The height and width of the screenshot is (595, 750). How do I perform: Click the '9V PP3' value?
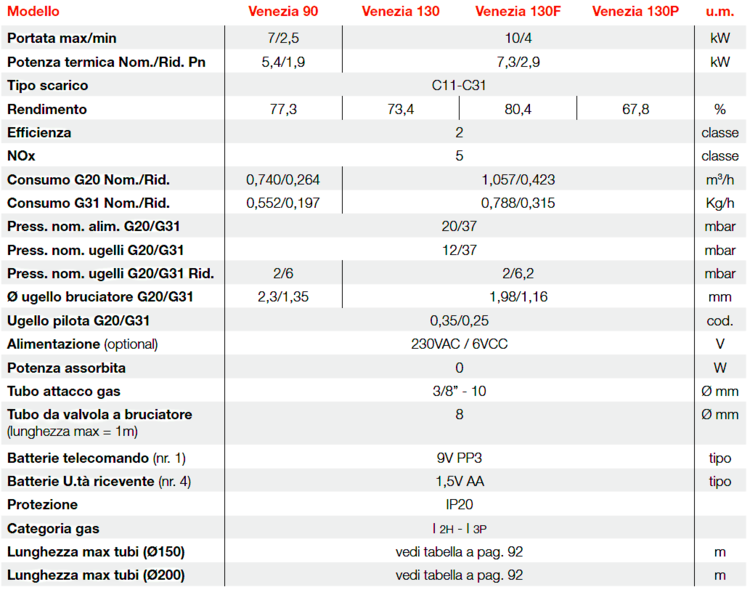tap(459, 459)
